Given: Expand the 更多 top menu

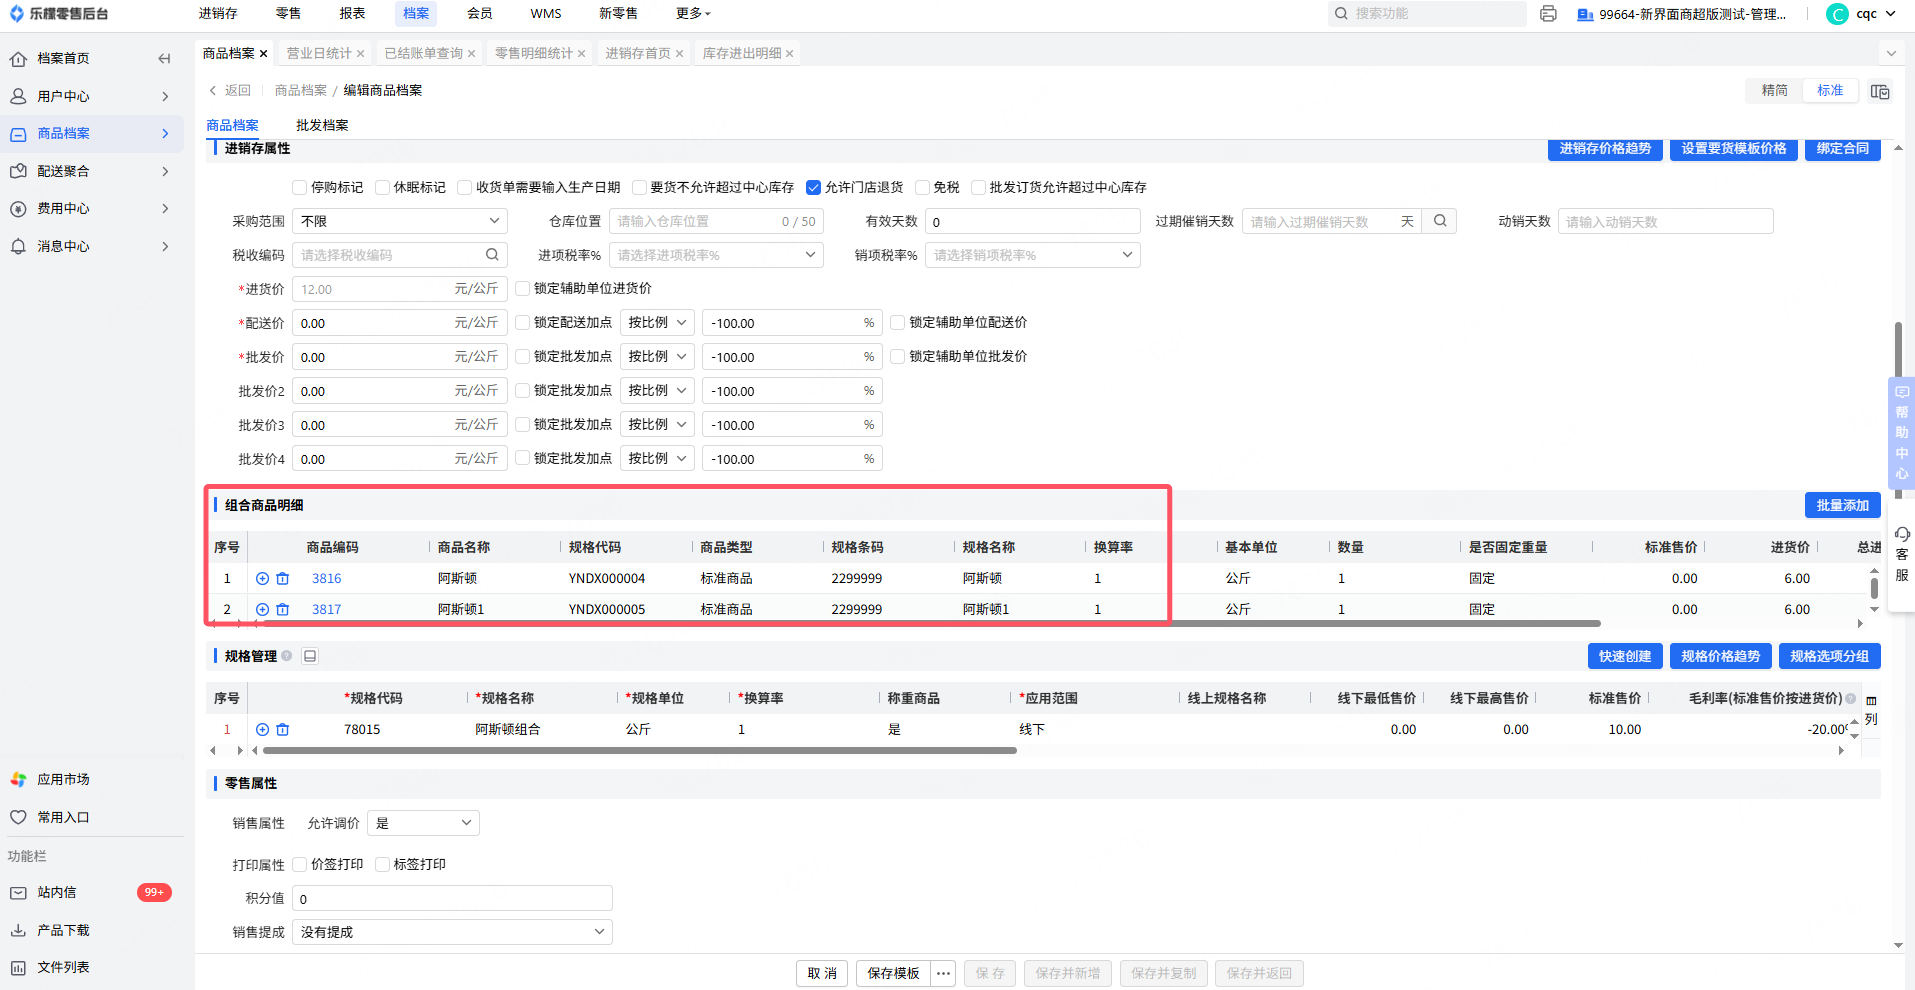Looking at the screenshot, I should 694,14.
